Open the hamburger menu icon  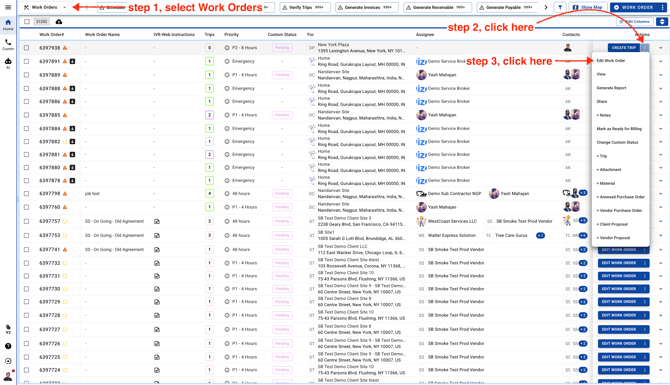click(x=8, y=7)
